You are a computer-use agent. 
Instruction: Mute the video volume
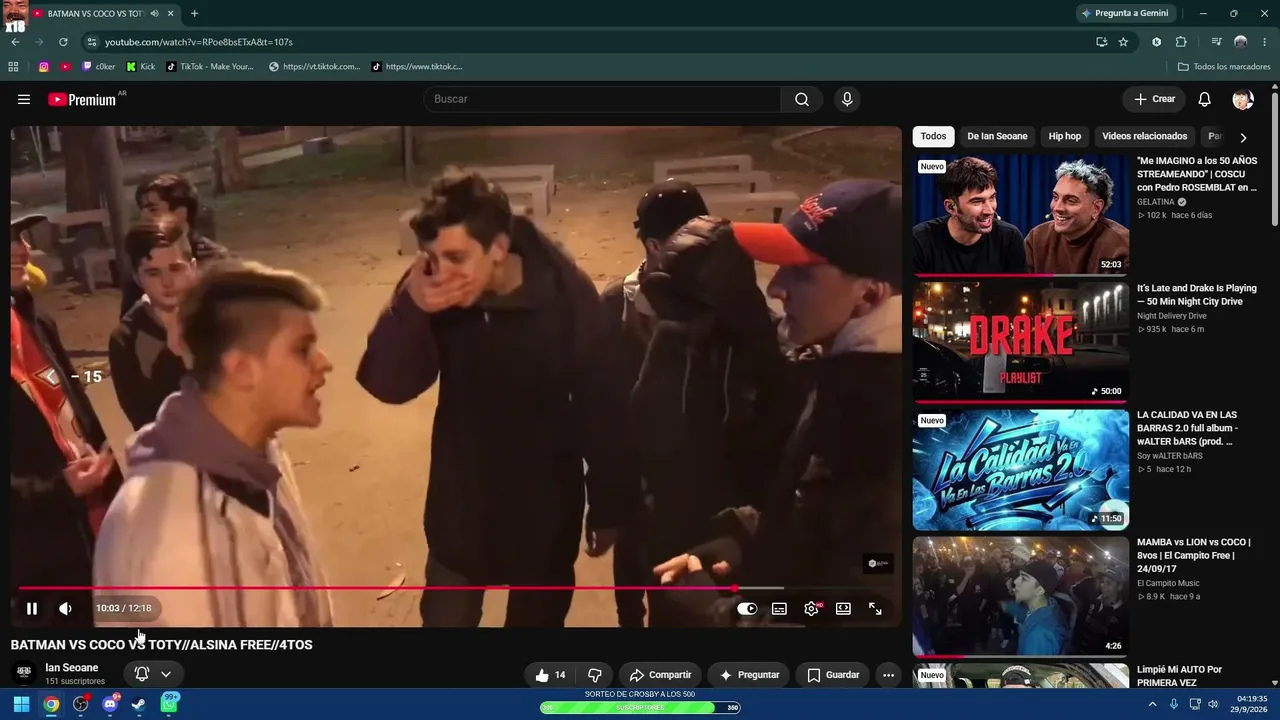click(x=65, y=608)
